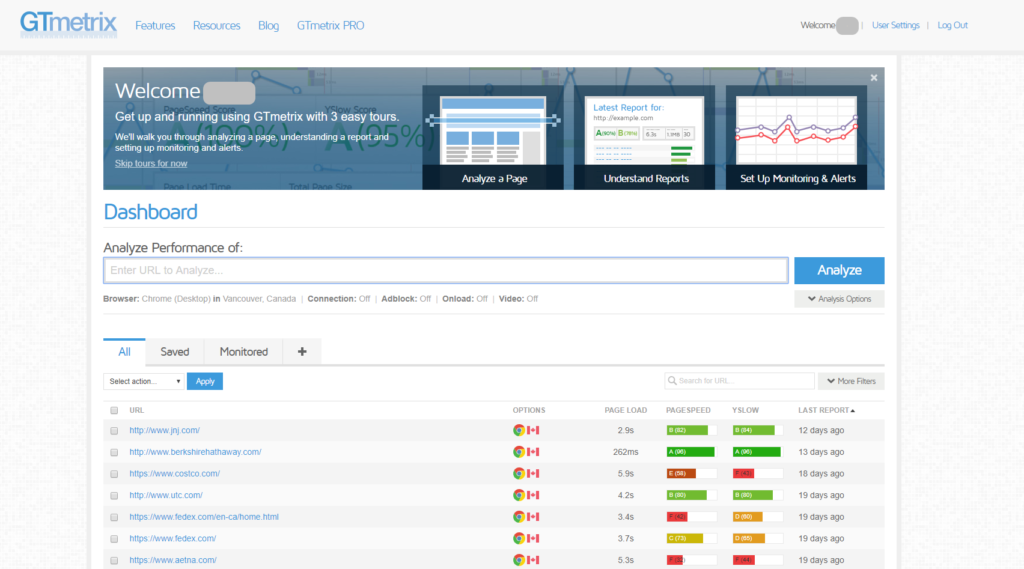Click the Enter URL to Analyze field
1024x569 pixels.
445,270
